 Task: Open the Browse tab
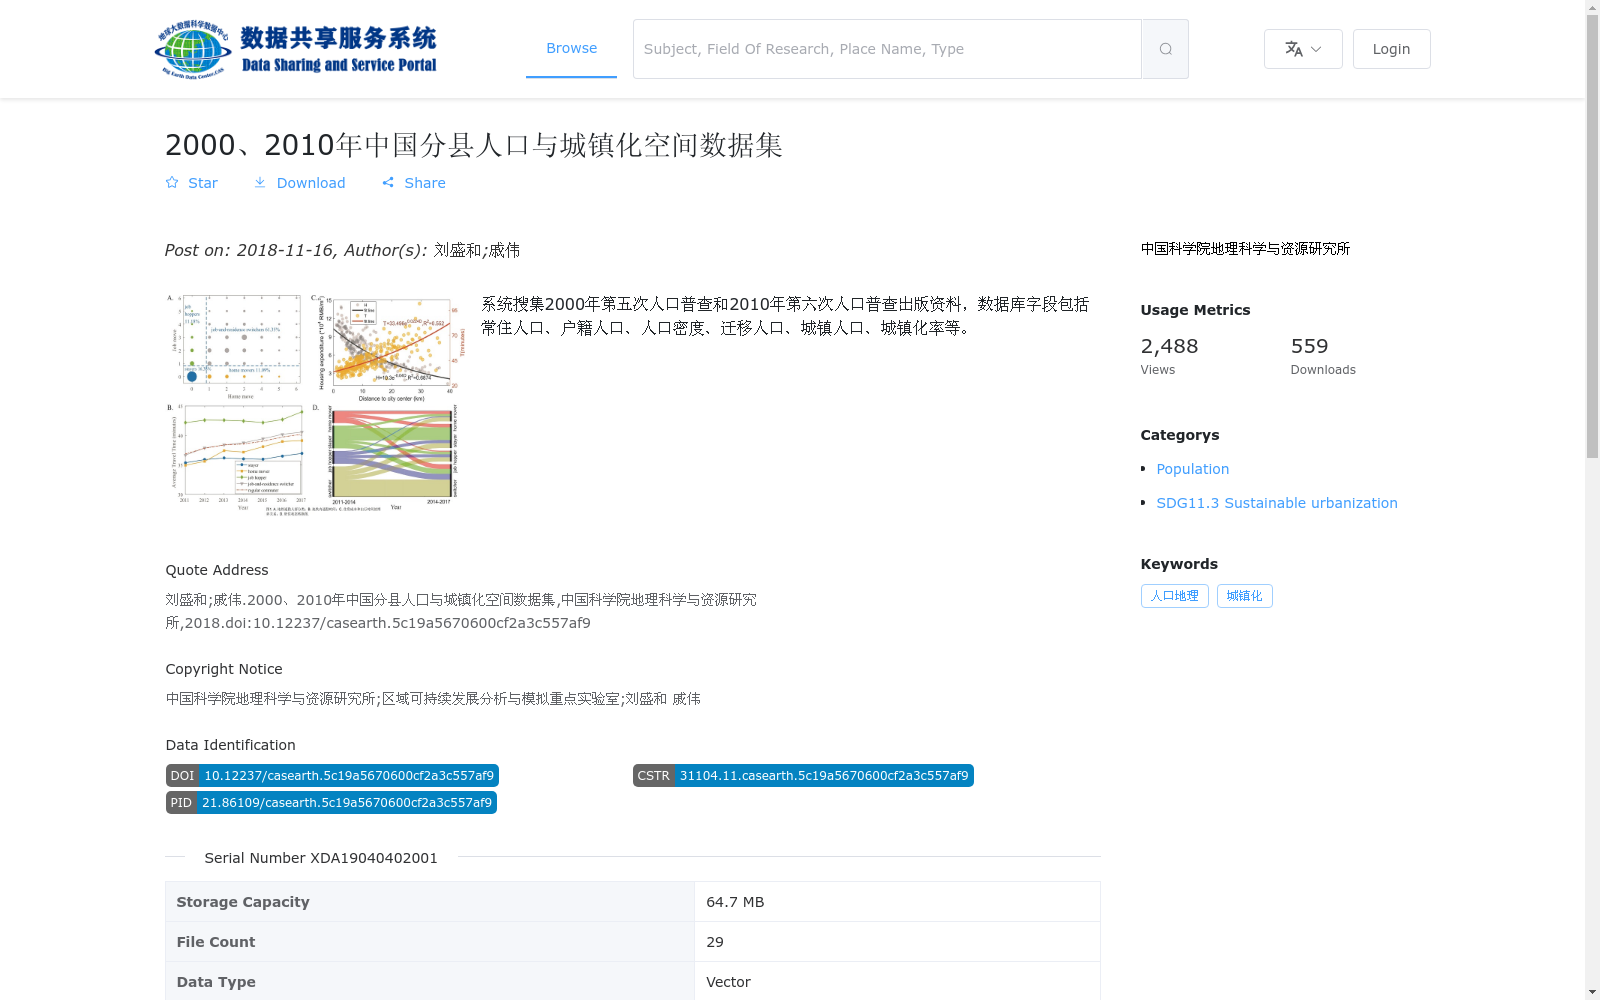pos(571,48)
